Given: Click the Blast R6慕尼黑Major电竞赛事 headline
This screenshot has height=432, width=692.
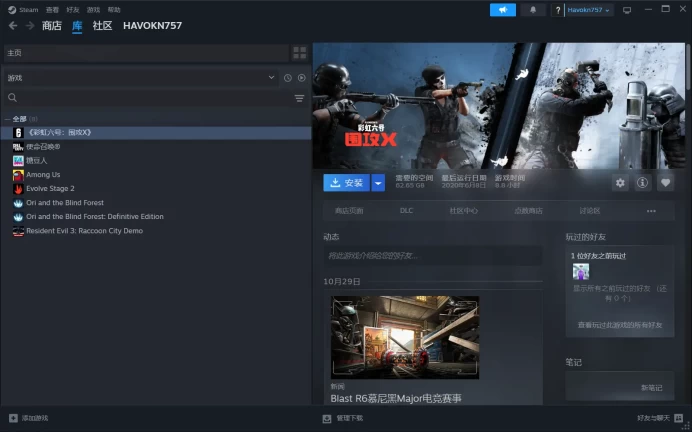Looking at the screenshot, I should (x=396, y=398).
